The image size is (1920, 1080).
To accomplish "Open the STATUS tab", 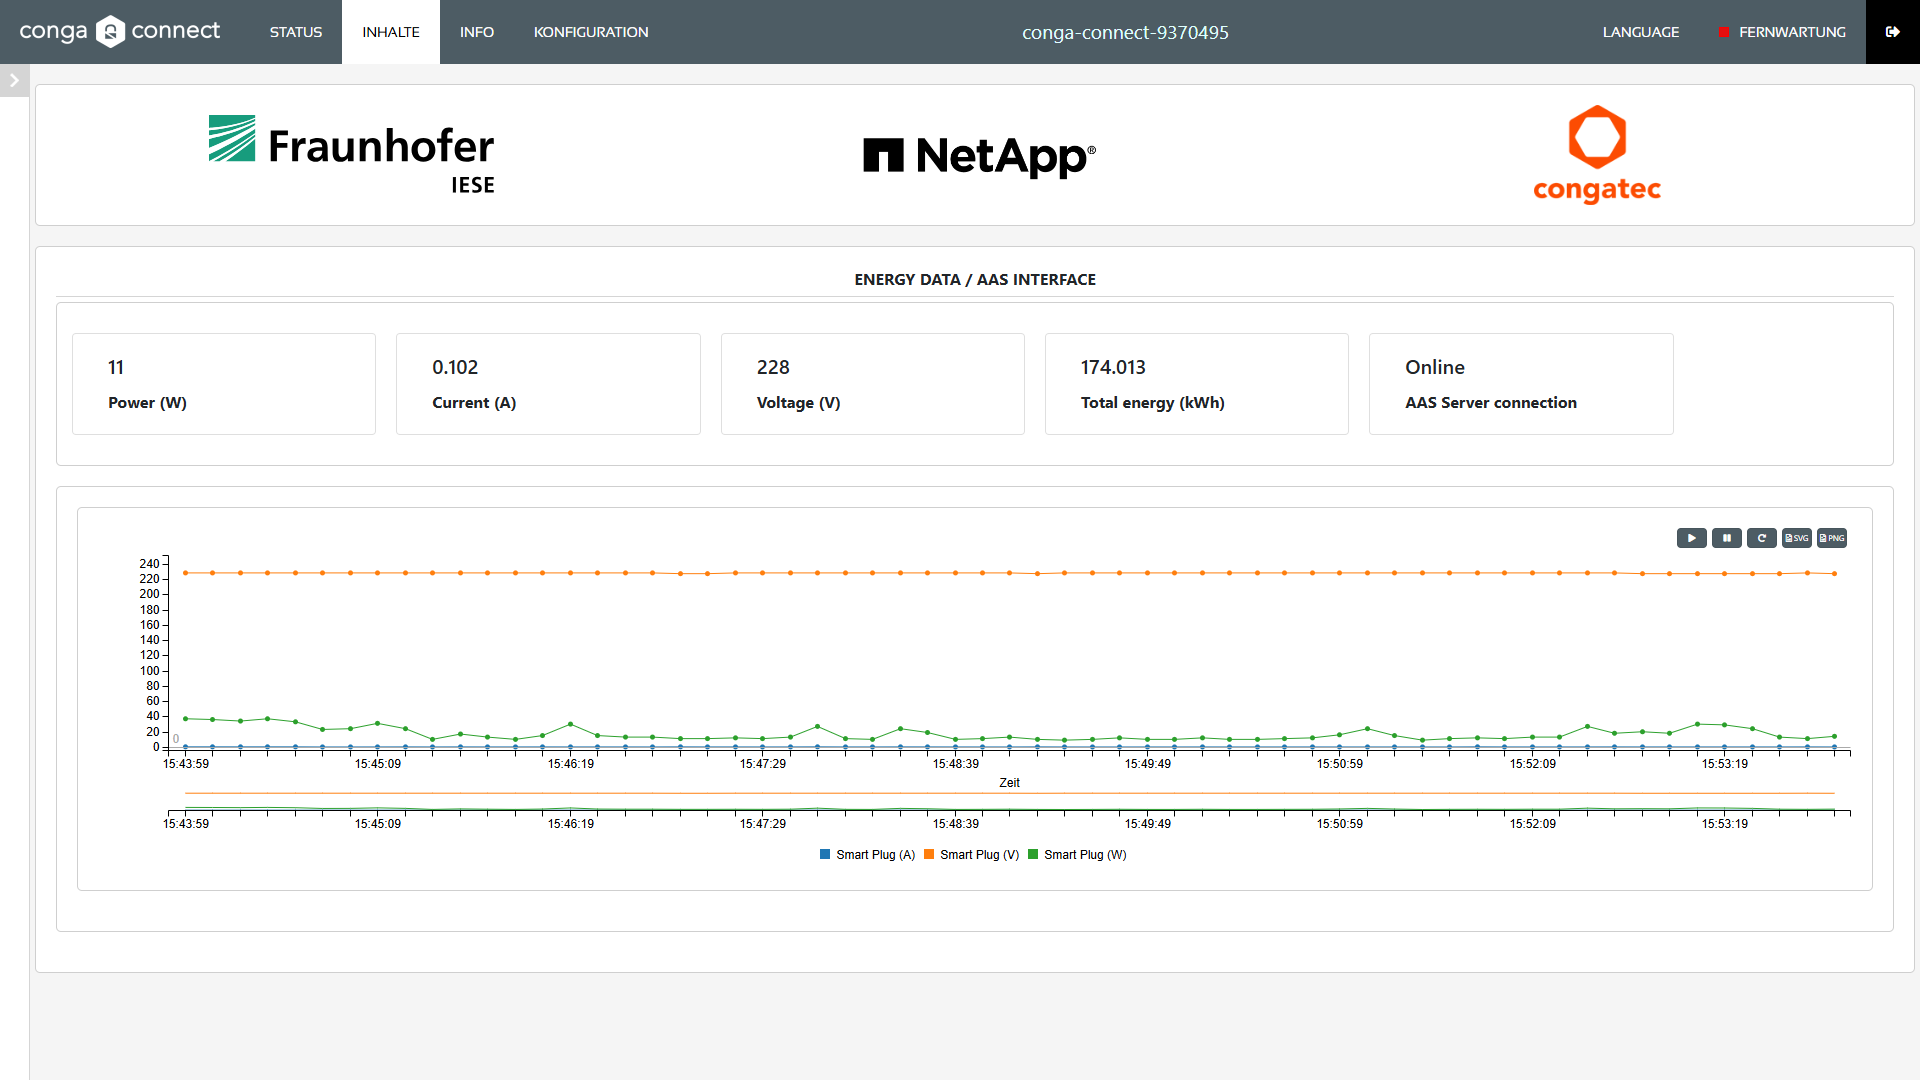I will [296, 32].
